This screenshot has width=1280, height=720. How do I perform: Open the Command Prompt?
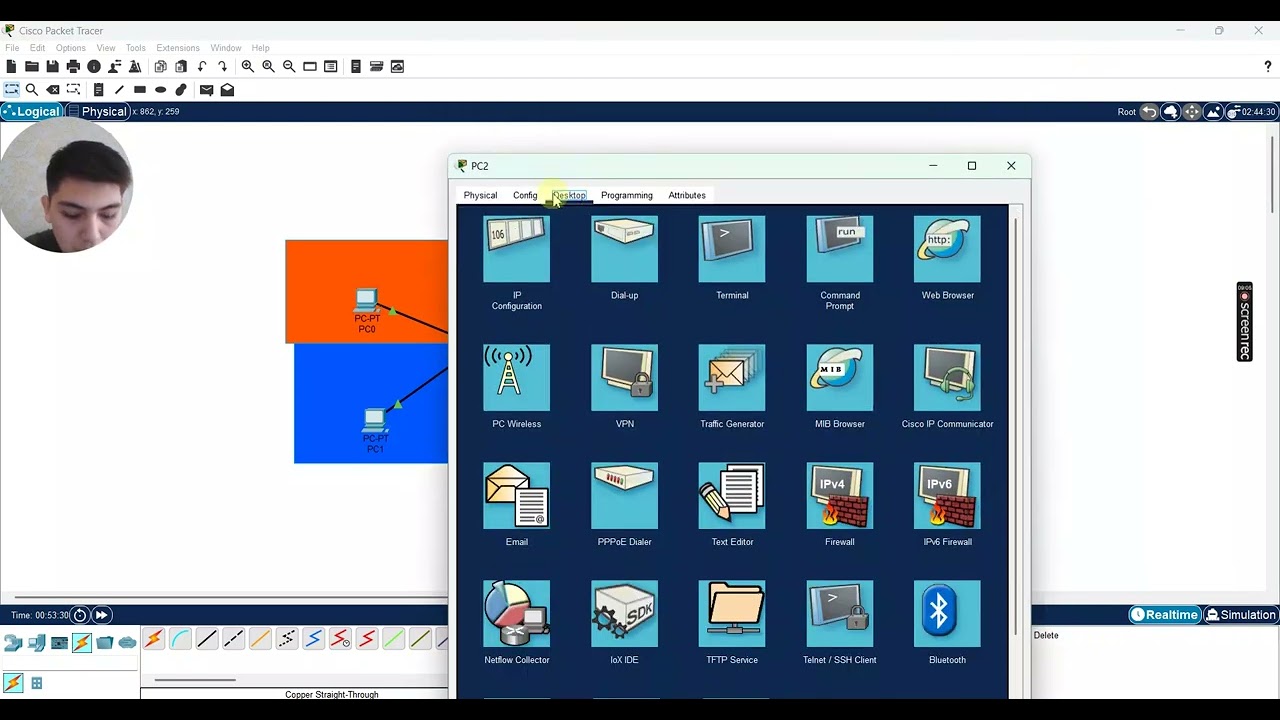tap(840, 249)
